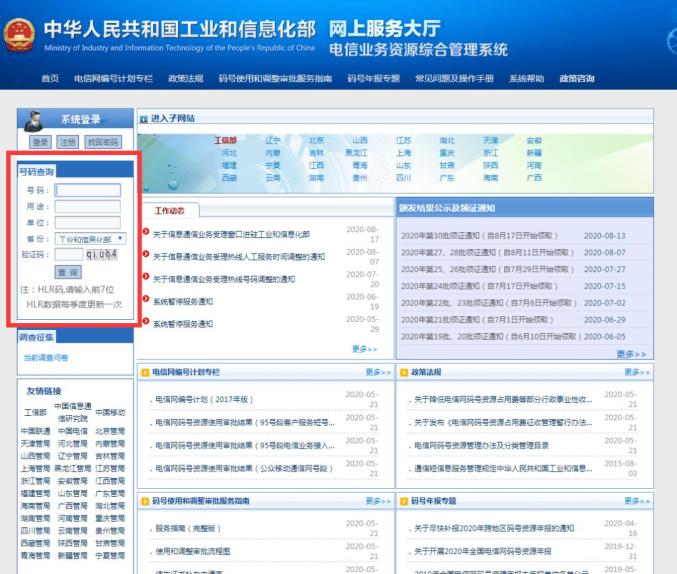The width and height of the screenshot is (677, 574).
Task: Open the 政策法规 navigation menu item
Action: (x=186, y=79)
